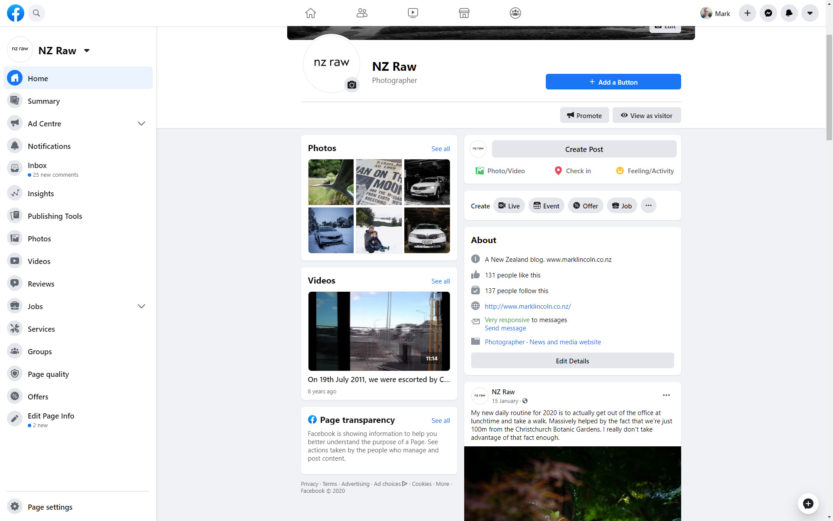Click the Edit Details button
The width and height of the screenshot is (833, 521).
pyautogui.click(x=572, y=361)
